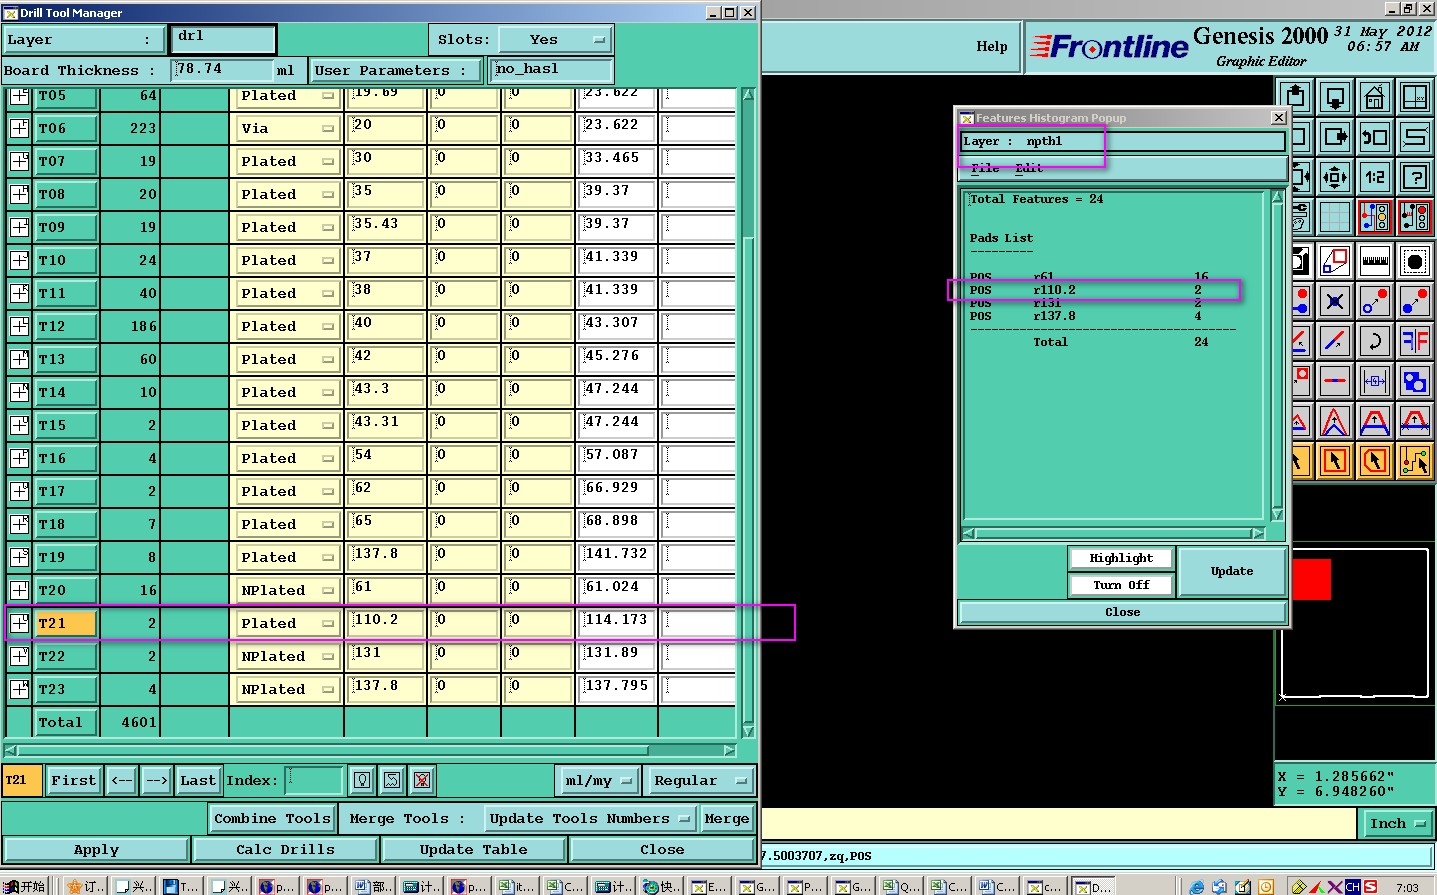This screenshot has width=1437, height=895.
Task: Click the Apply button
Action: [96, 849]
